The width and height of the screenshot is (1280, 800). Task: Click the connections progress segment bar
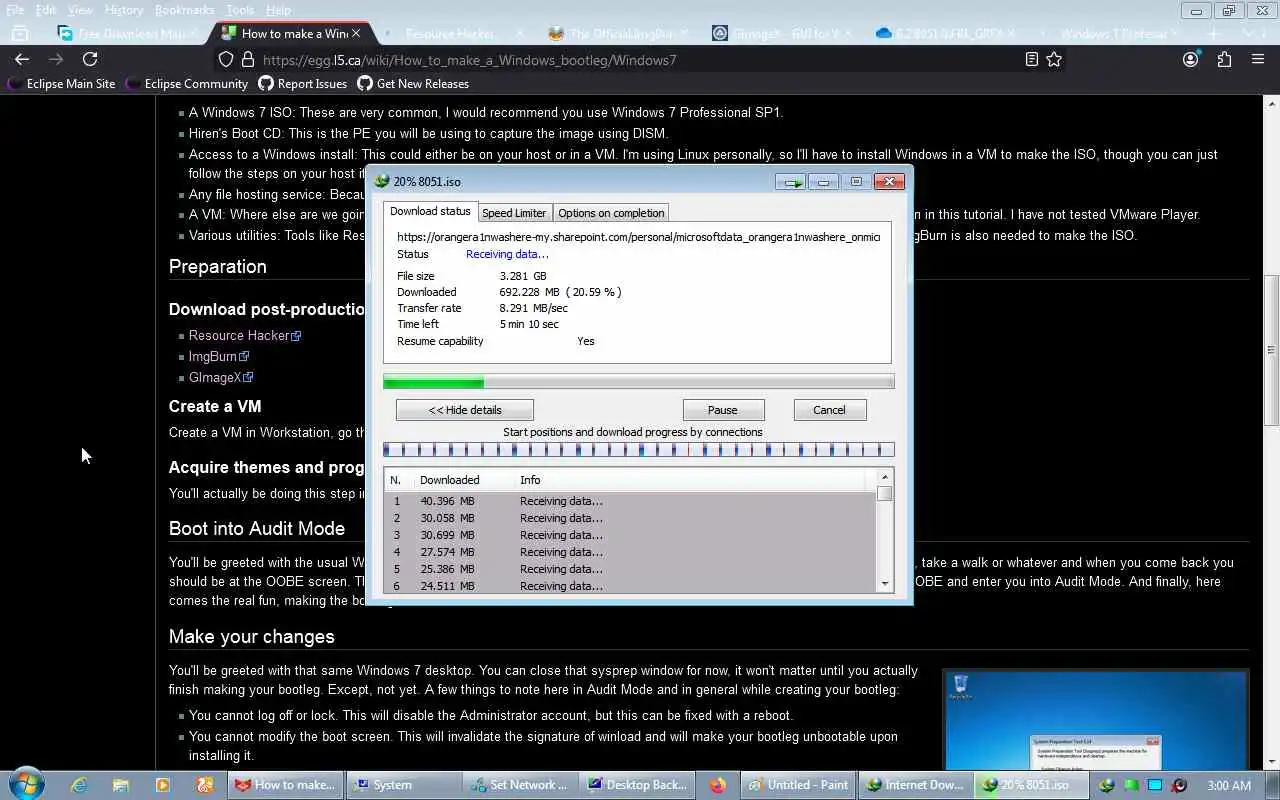(638, 450)
